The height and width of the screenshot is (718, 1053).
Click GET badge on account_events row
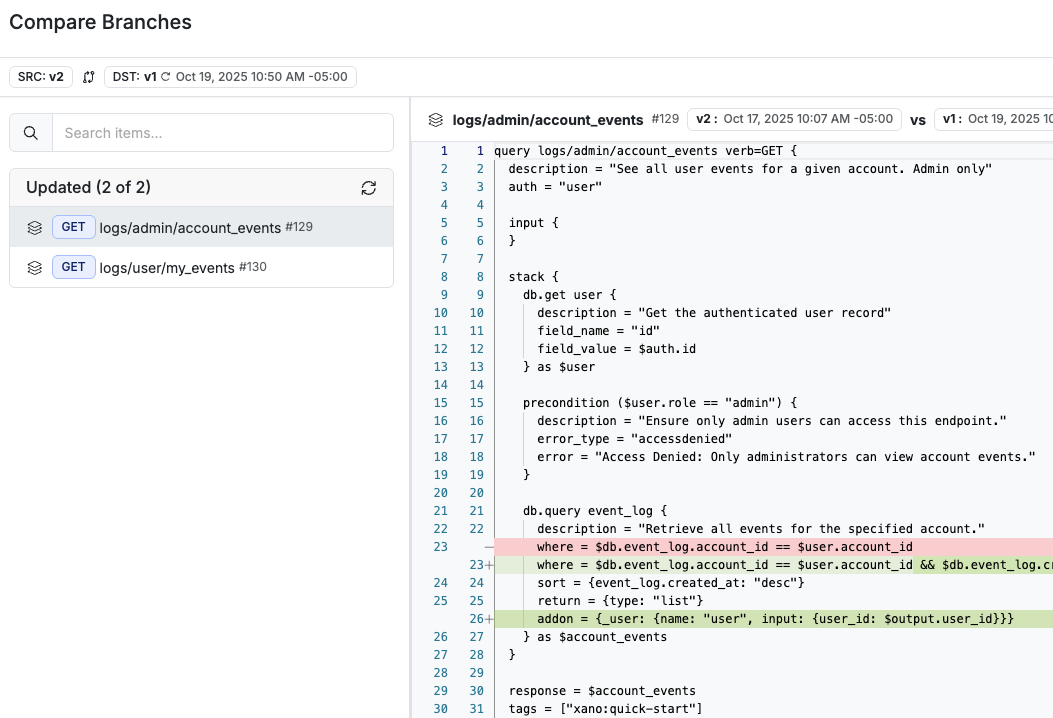coord(74,227)
